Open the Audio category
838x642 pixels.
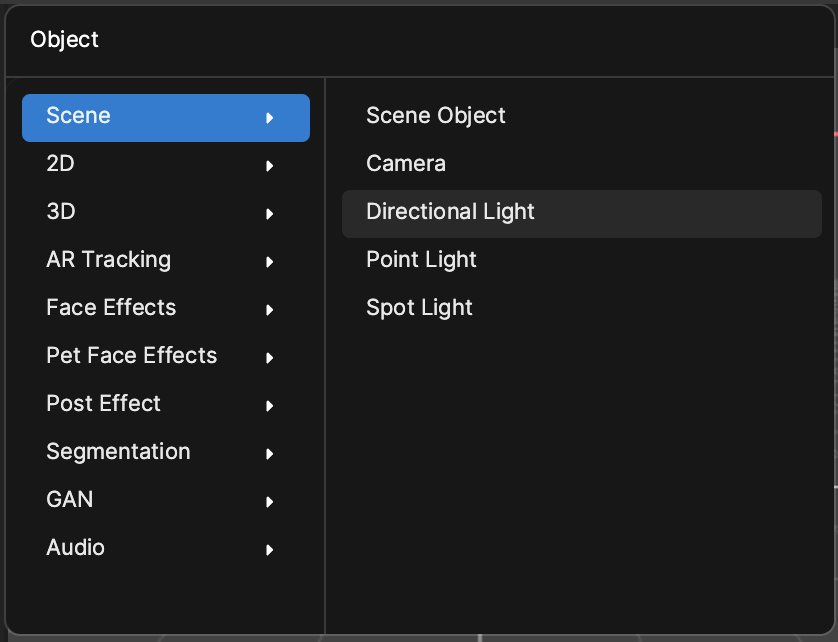[x=166, y=550]
